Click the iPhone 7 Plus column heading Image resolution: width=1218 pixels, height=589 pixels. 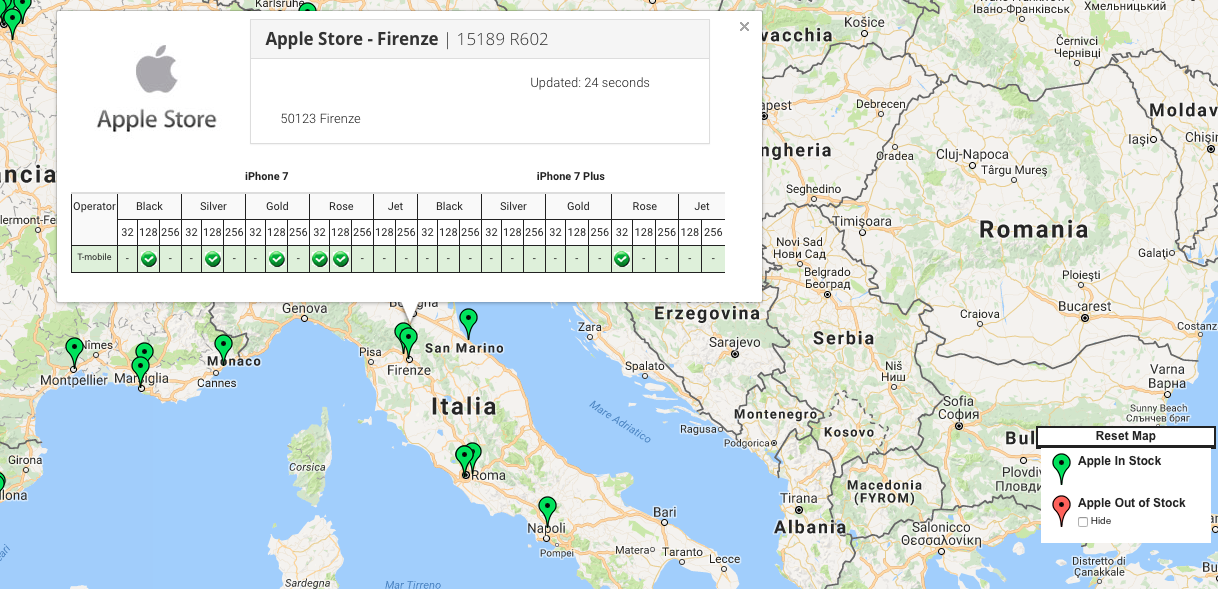(x=570, y=176)
